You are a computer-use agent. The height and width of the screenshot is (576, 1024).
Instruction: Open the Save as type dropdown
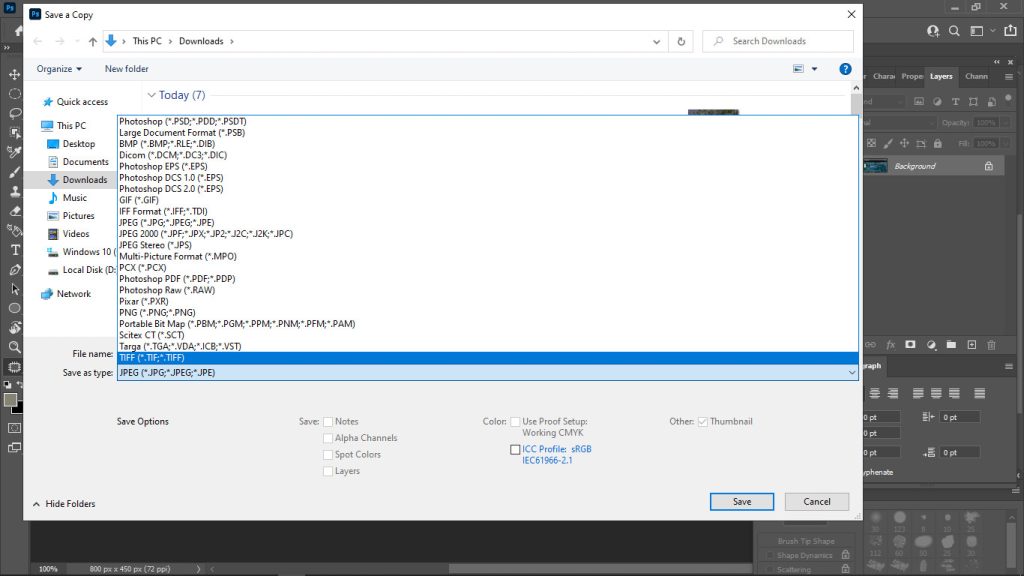(x=488, y=373)
